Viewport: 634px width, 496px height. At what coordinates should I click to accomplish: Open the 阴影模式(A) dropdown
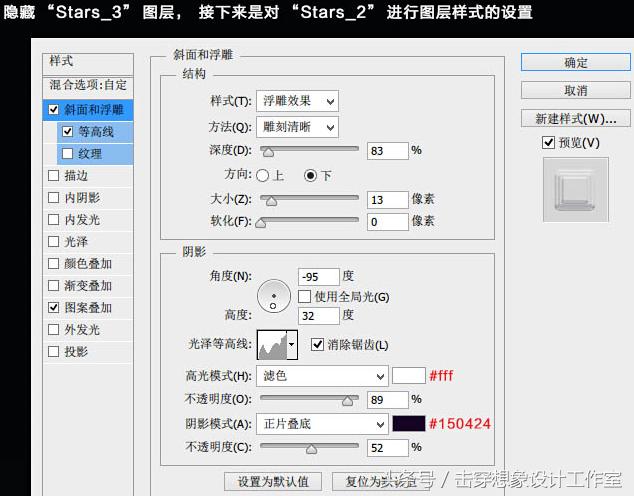click(x=322, y=424)
